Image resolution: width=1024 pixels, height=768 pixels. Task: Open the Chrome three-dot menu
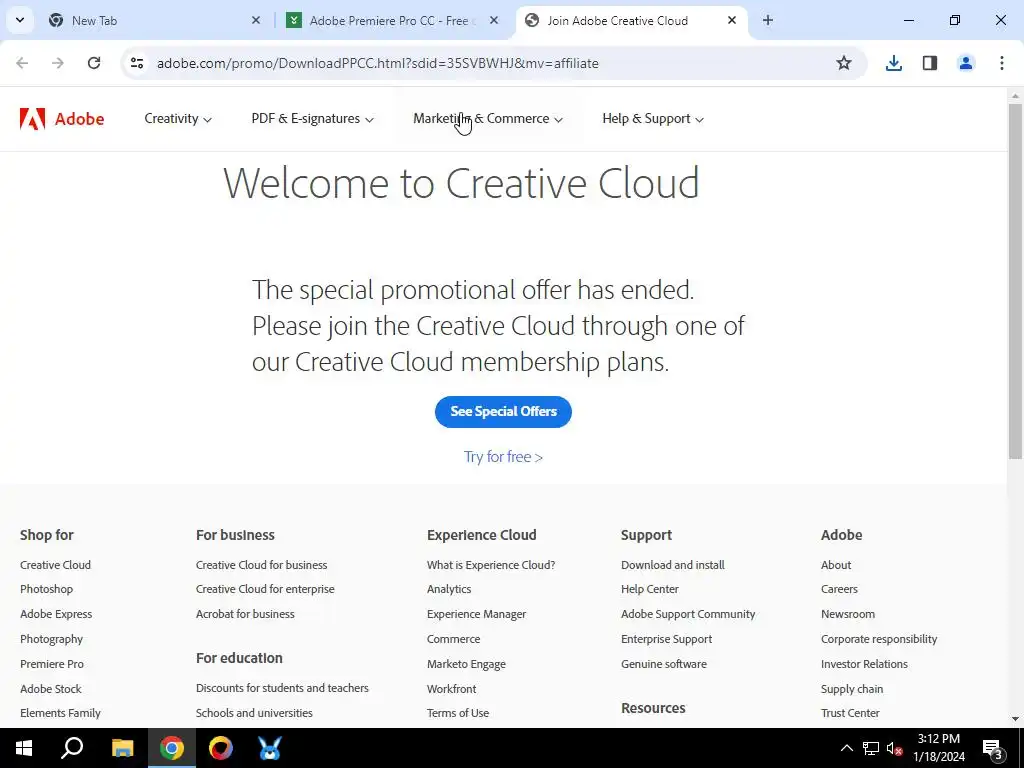coord(1002,63)
